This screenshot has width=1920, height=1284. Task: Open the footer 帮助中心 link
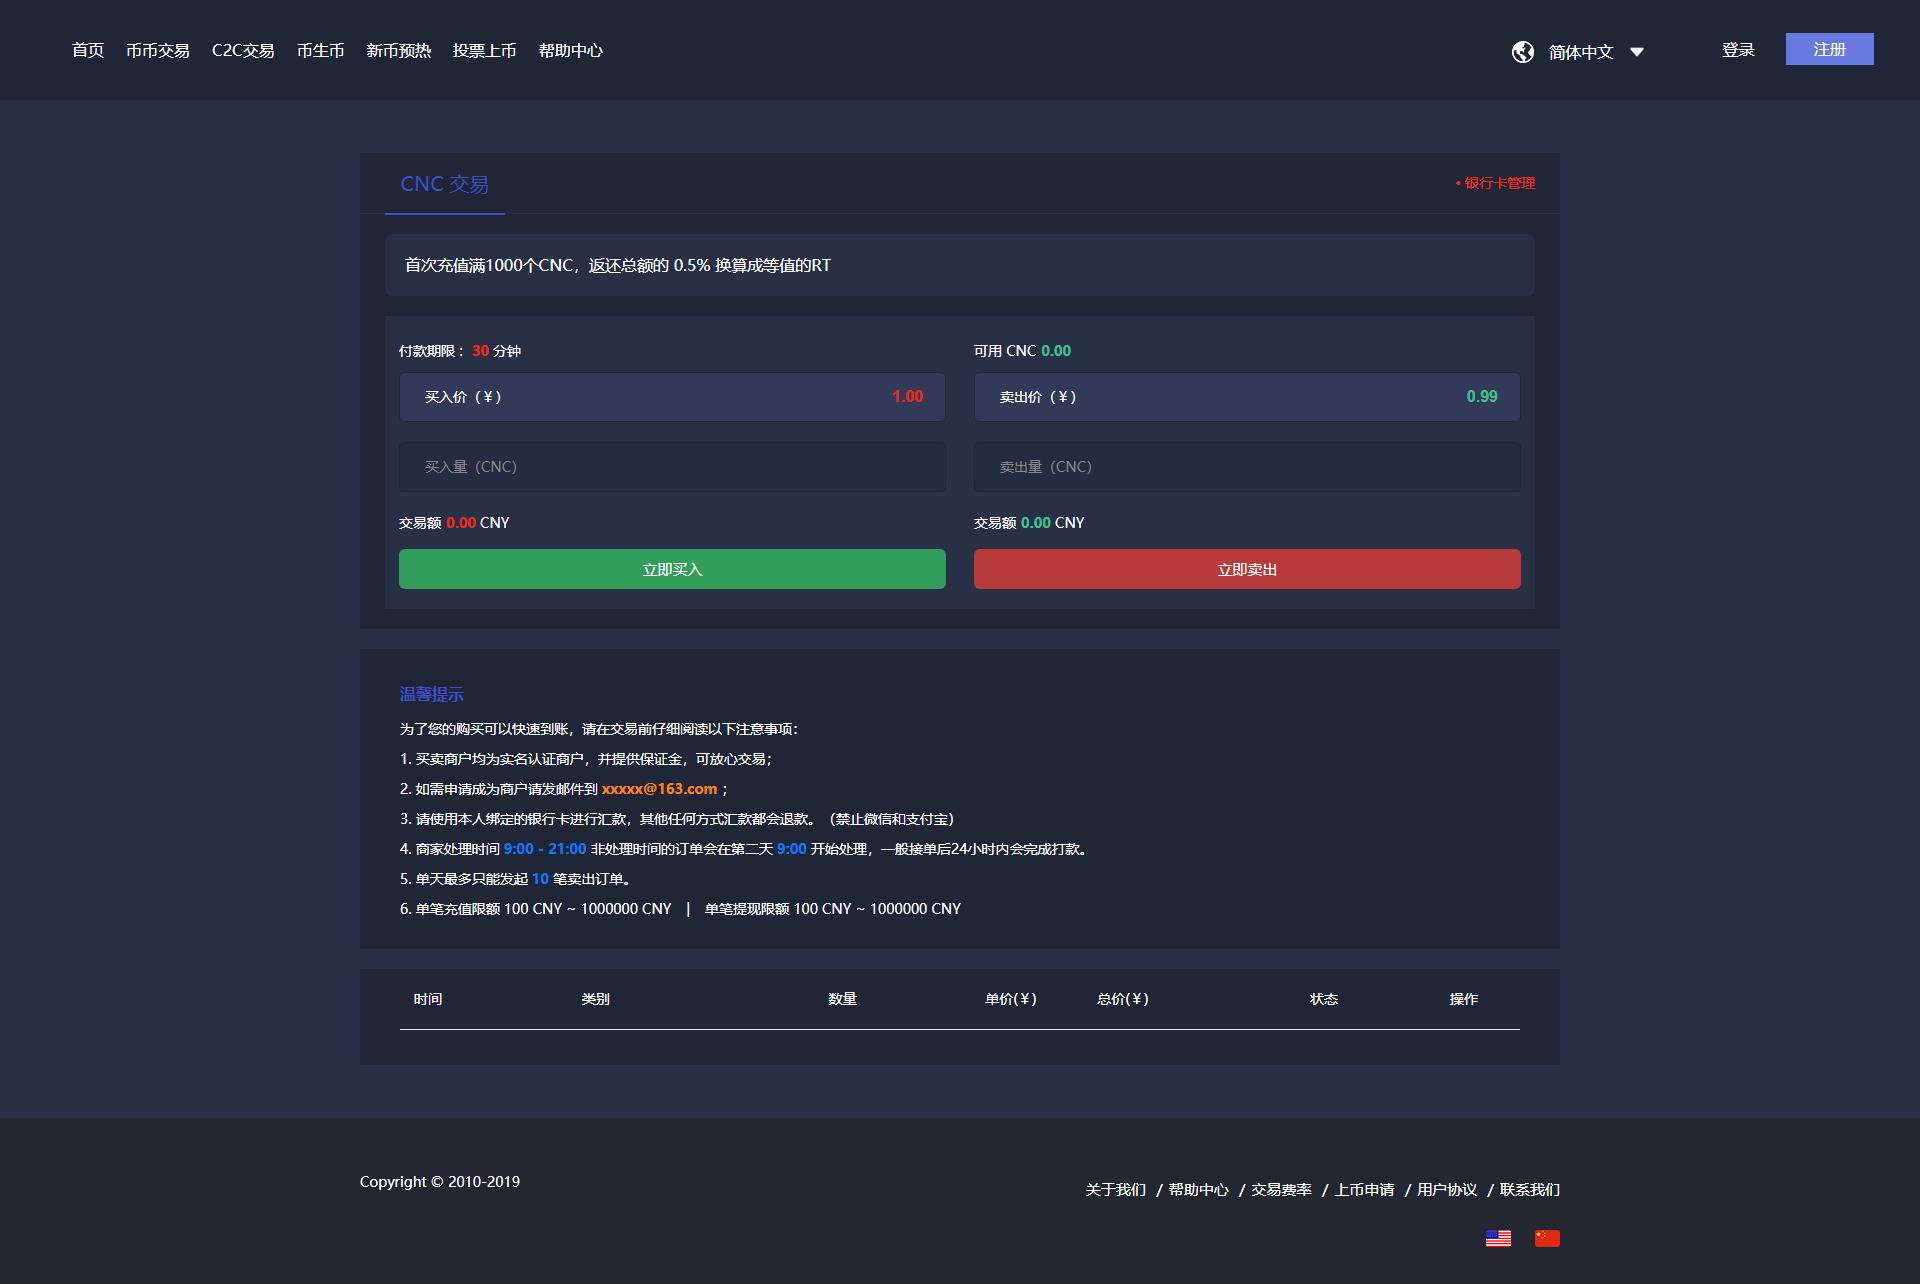[x=1198, y=1189]
